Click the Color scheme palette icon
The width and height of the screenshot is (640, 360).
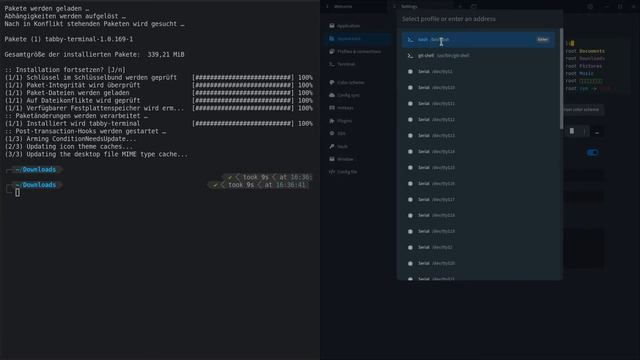coord(332,82)
